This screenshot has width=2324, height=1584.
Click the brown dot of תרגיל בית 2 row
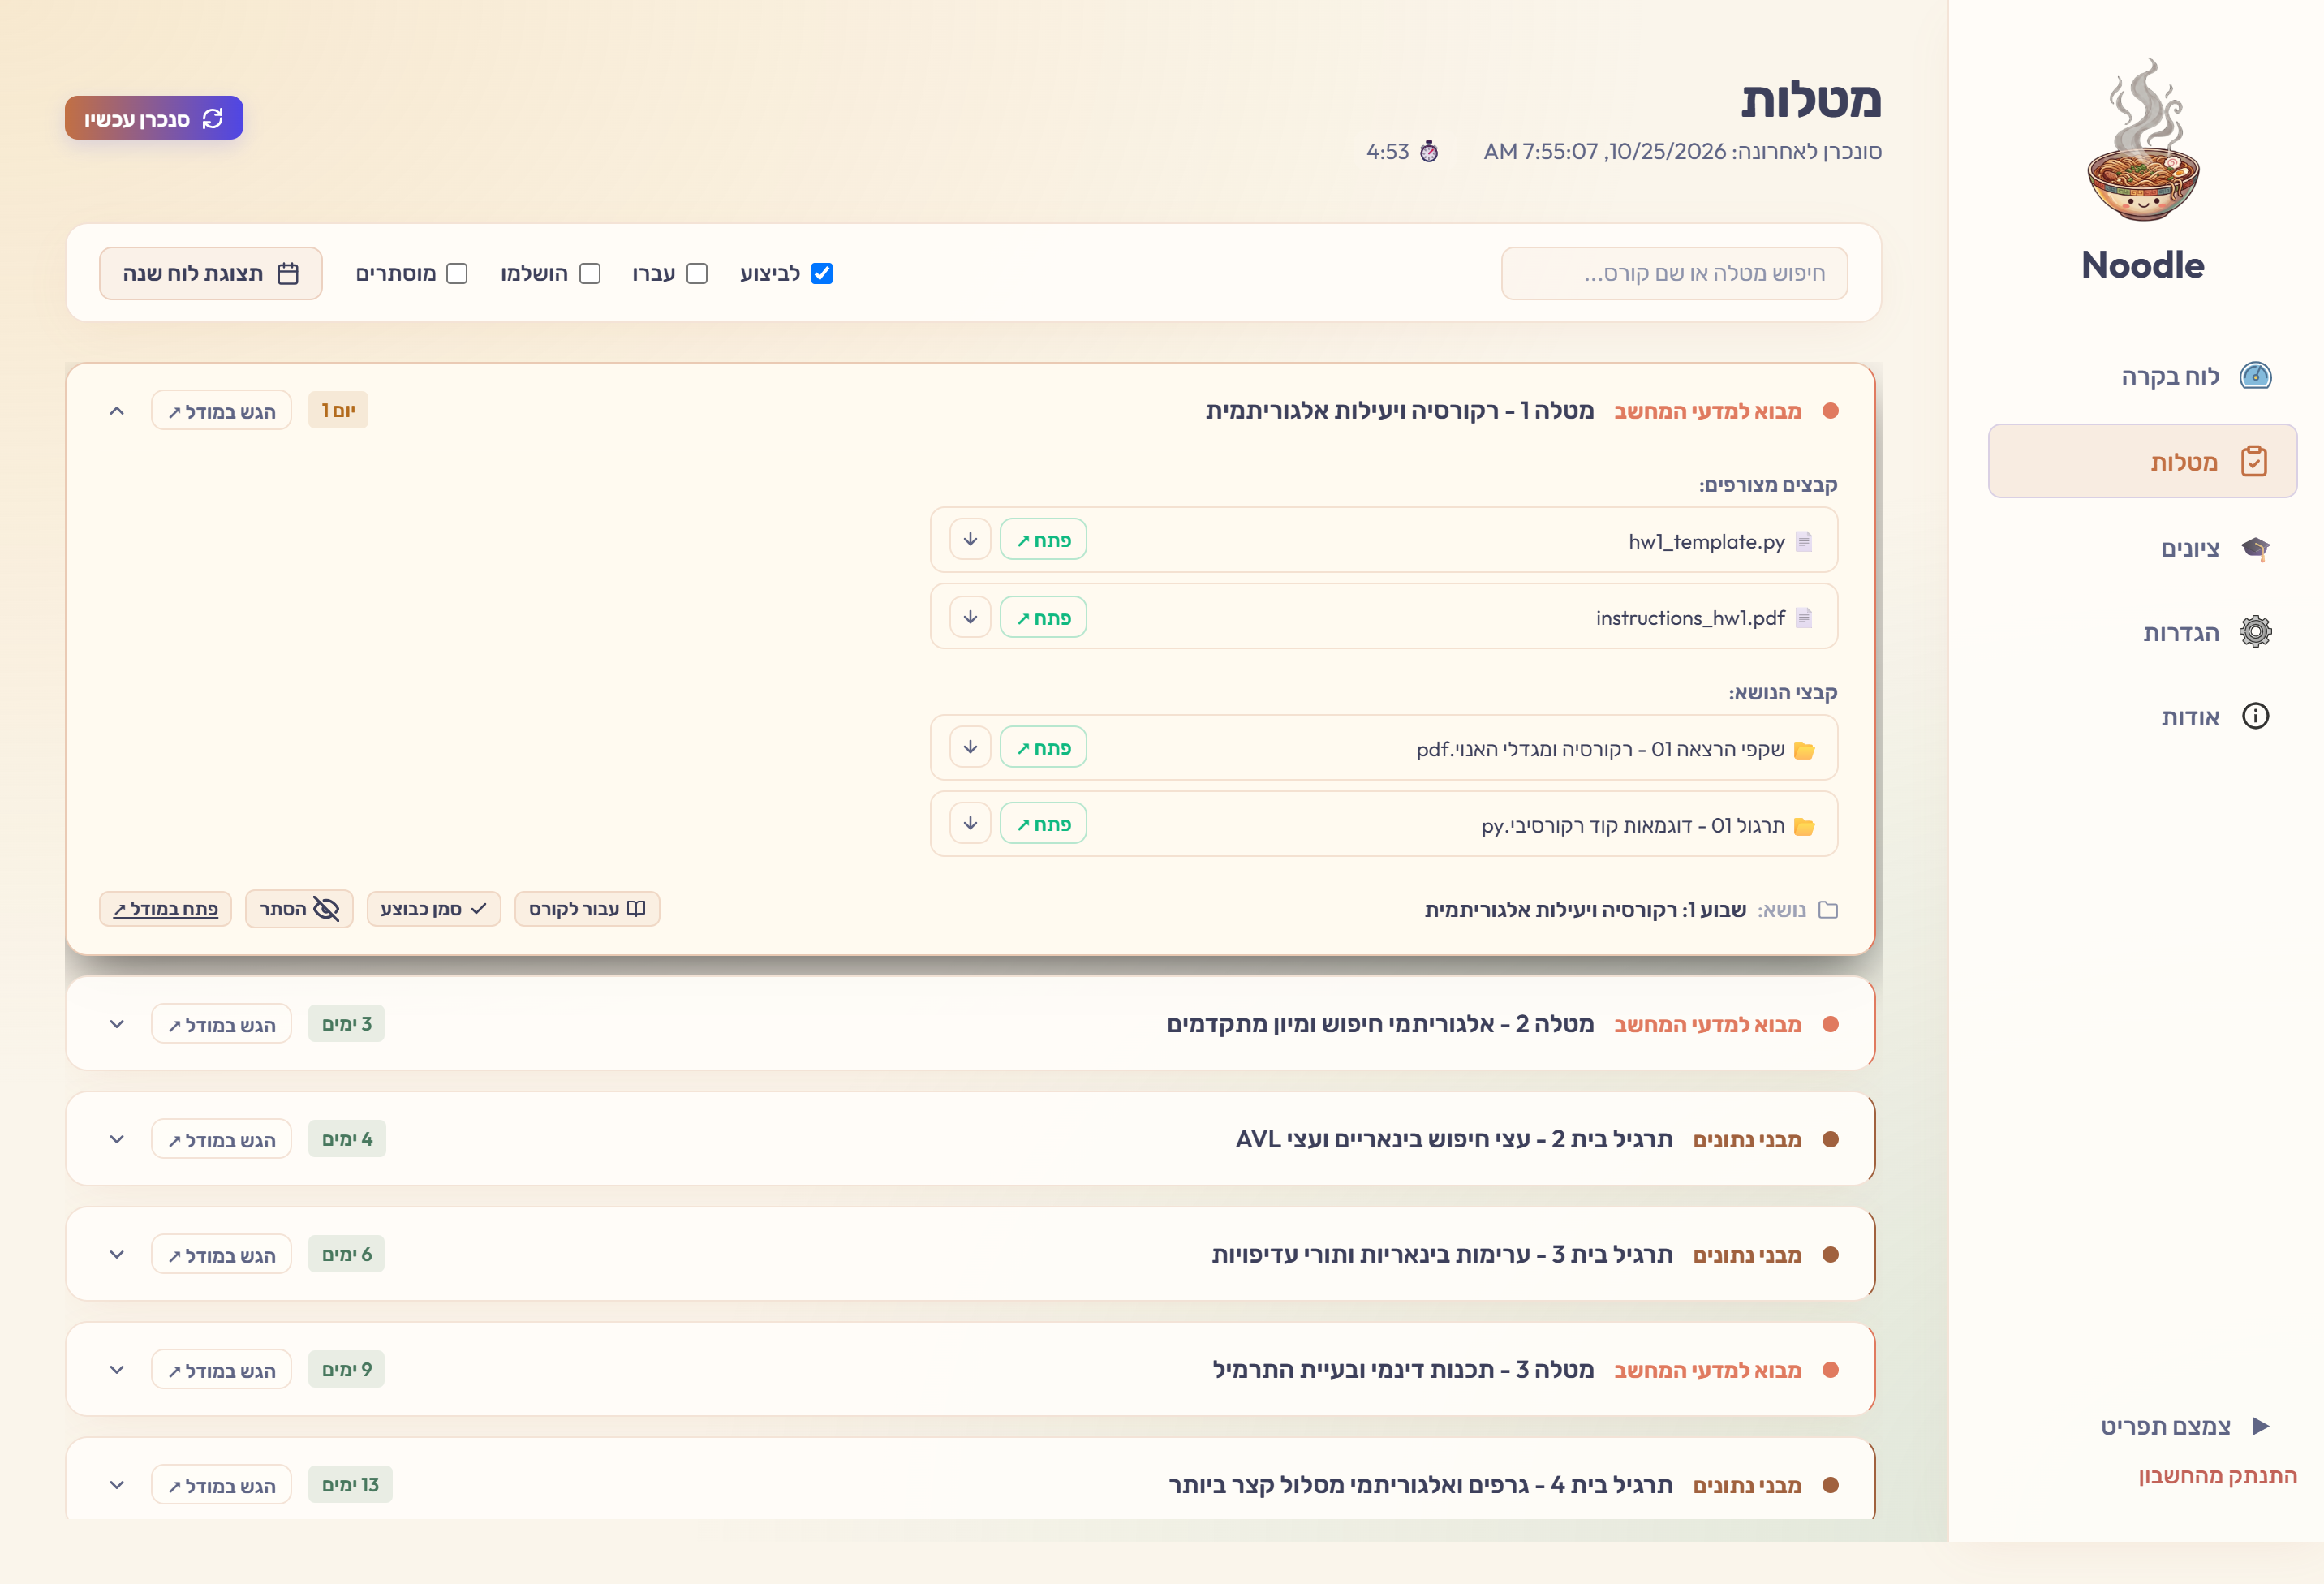pyautogui.click(x=1830, y=1139)
